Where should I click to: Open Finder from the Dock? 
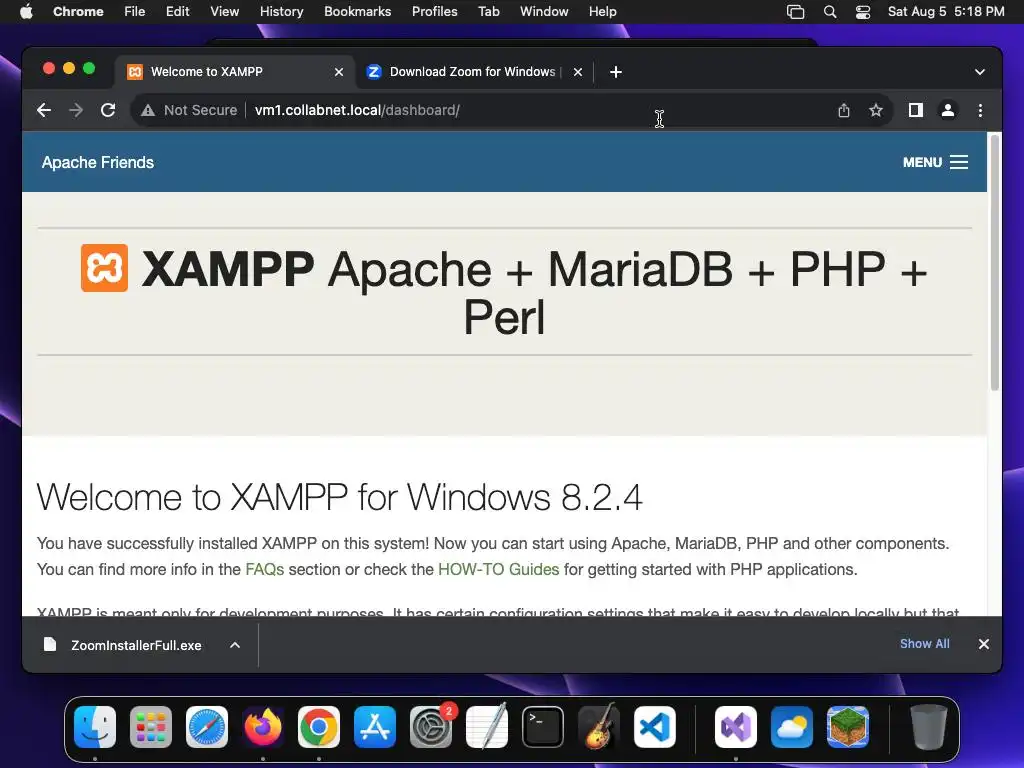(x=95, y=727)
